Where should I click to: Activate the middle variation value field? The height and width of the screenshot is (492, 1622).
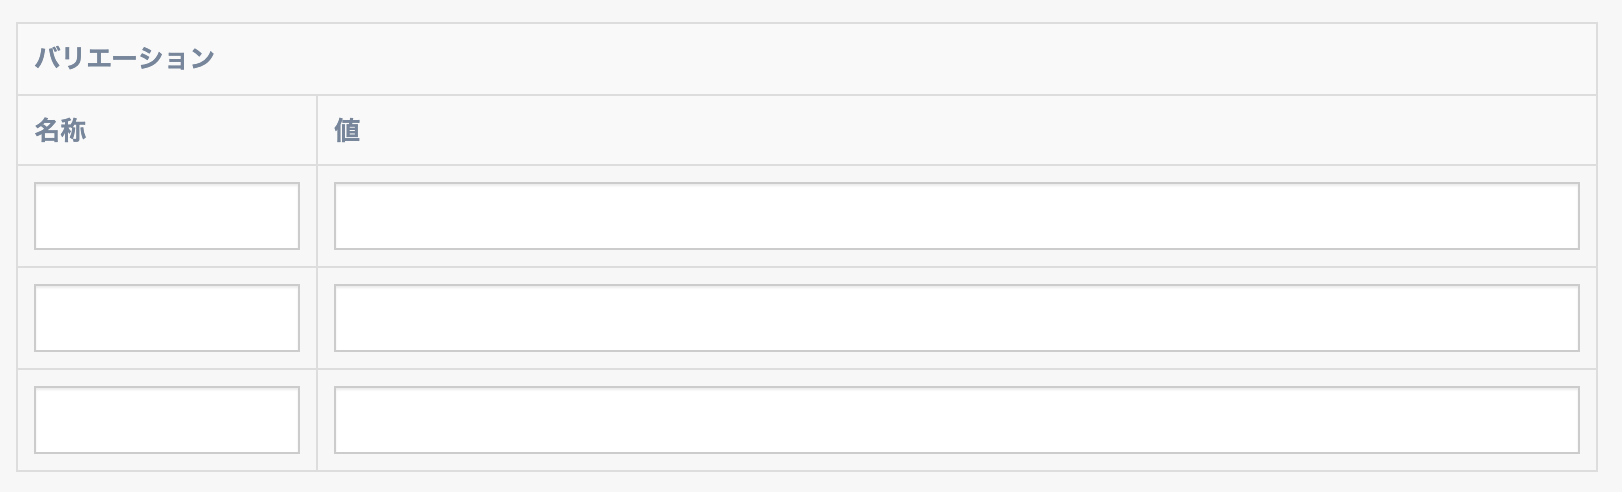pos(956,318)
